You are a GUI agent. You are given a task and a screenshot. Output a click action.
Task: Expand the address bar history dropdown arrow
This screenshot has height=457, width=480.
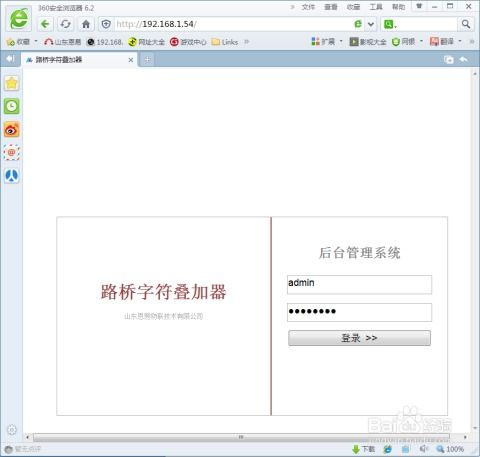(x=371, y=24)
